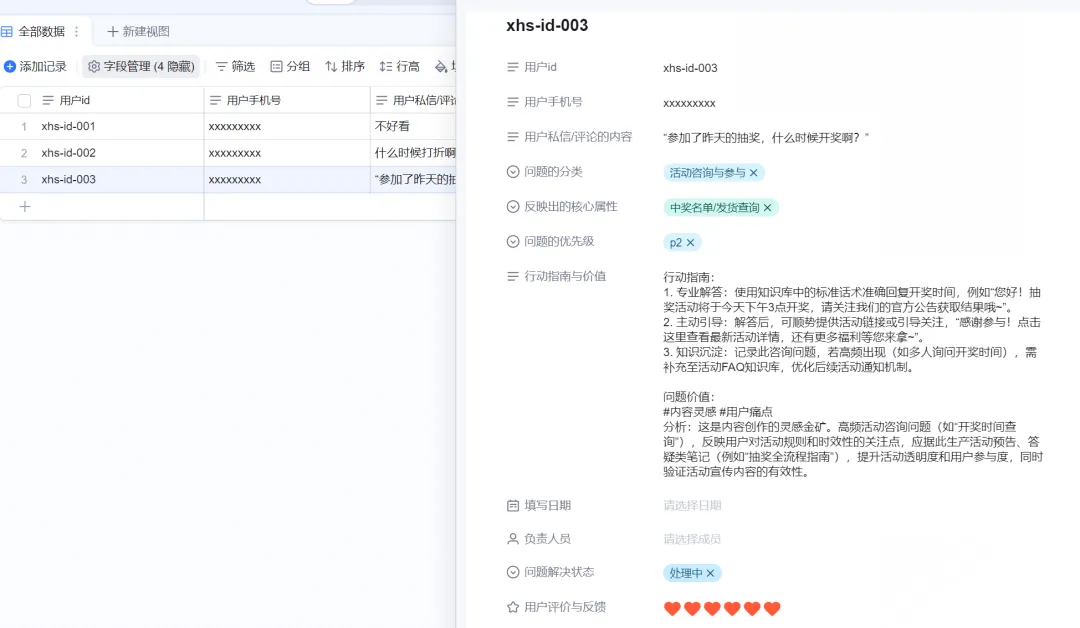The height and width of the screenshot is (628, 1080).
Task: Click the blue plus 添加记录 icon
Action: coord(10,67)
